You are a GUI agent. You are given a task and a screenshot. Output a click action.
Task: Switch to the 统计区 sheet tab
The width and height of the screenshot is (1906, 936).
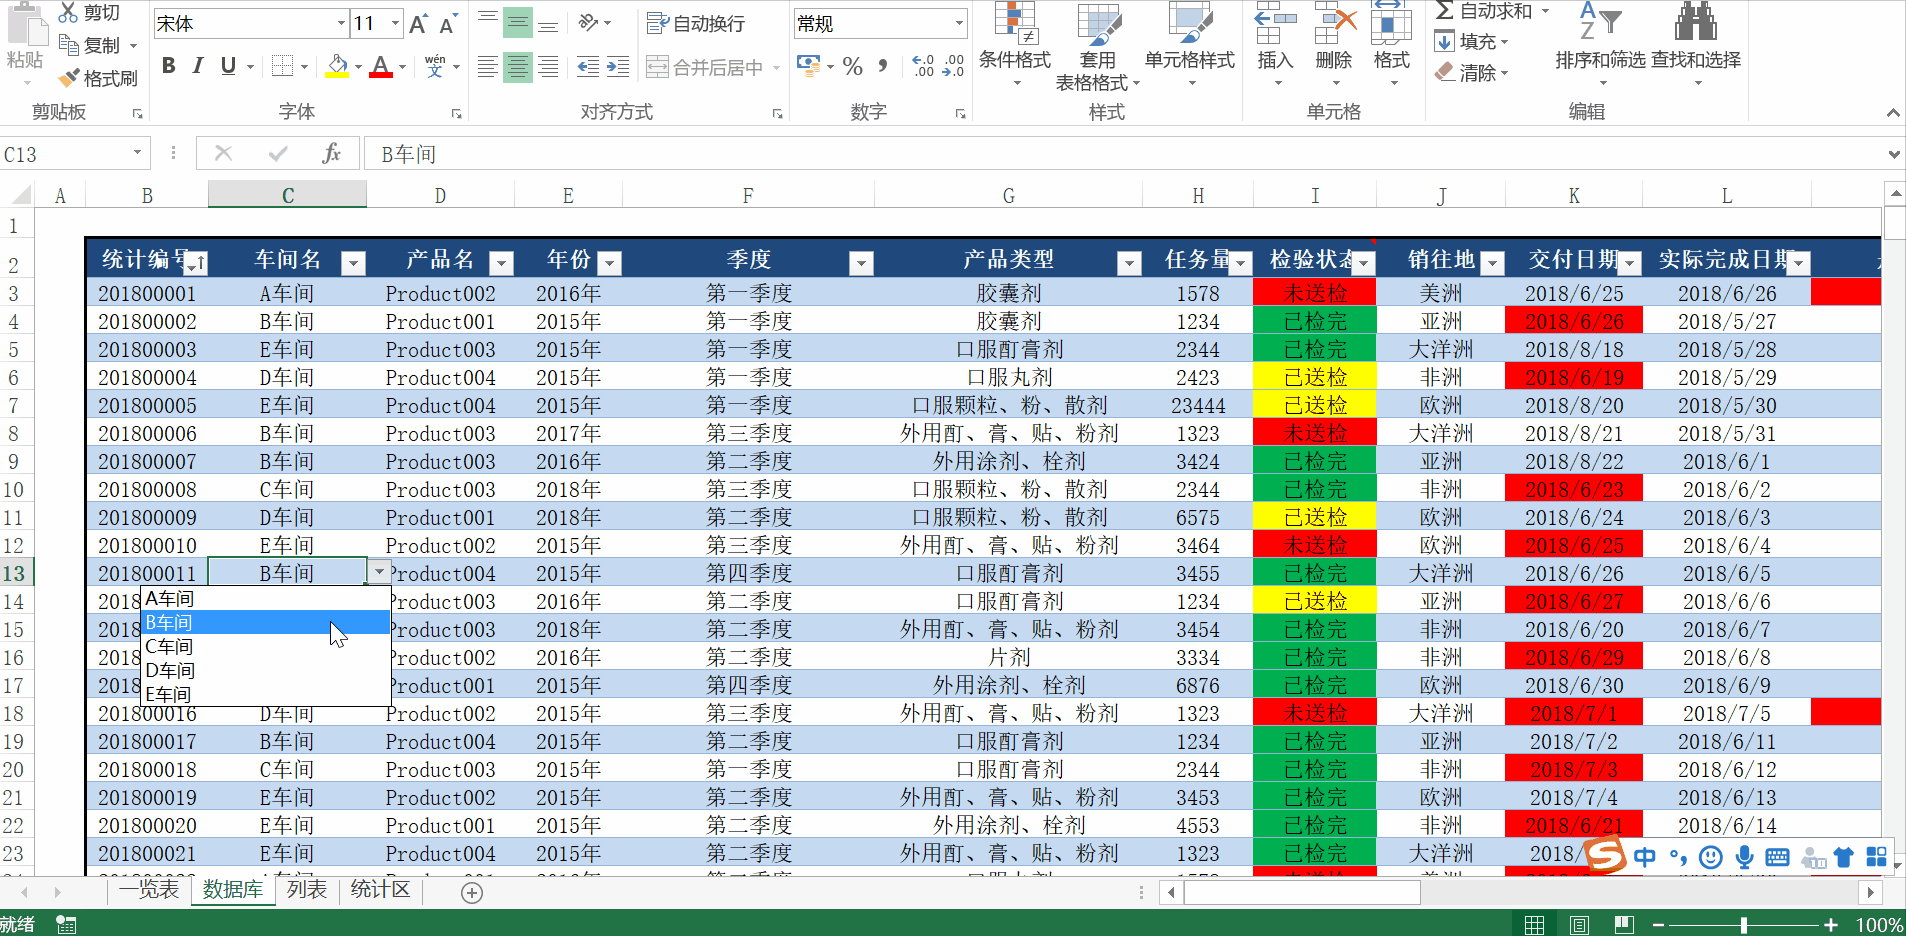[379, 889]
